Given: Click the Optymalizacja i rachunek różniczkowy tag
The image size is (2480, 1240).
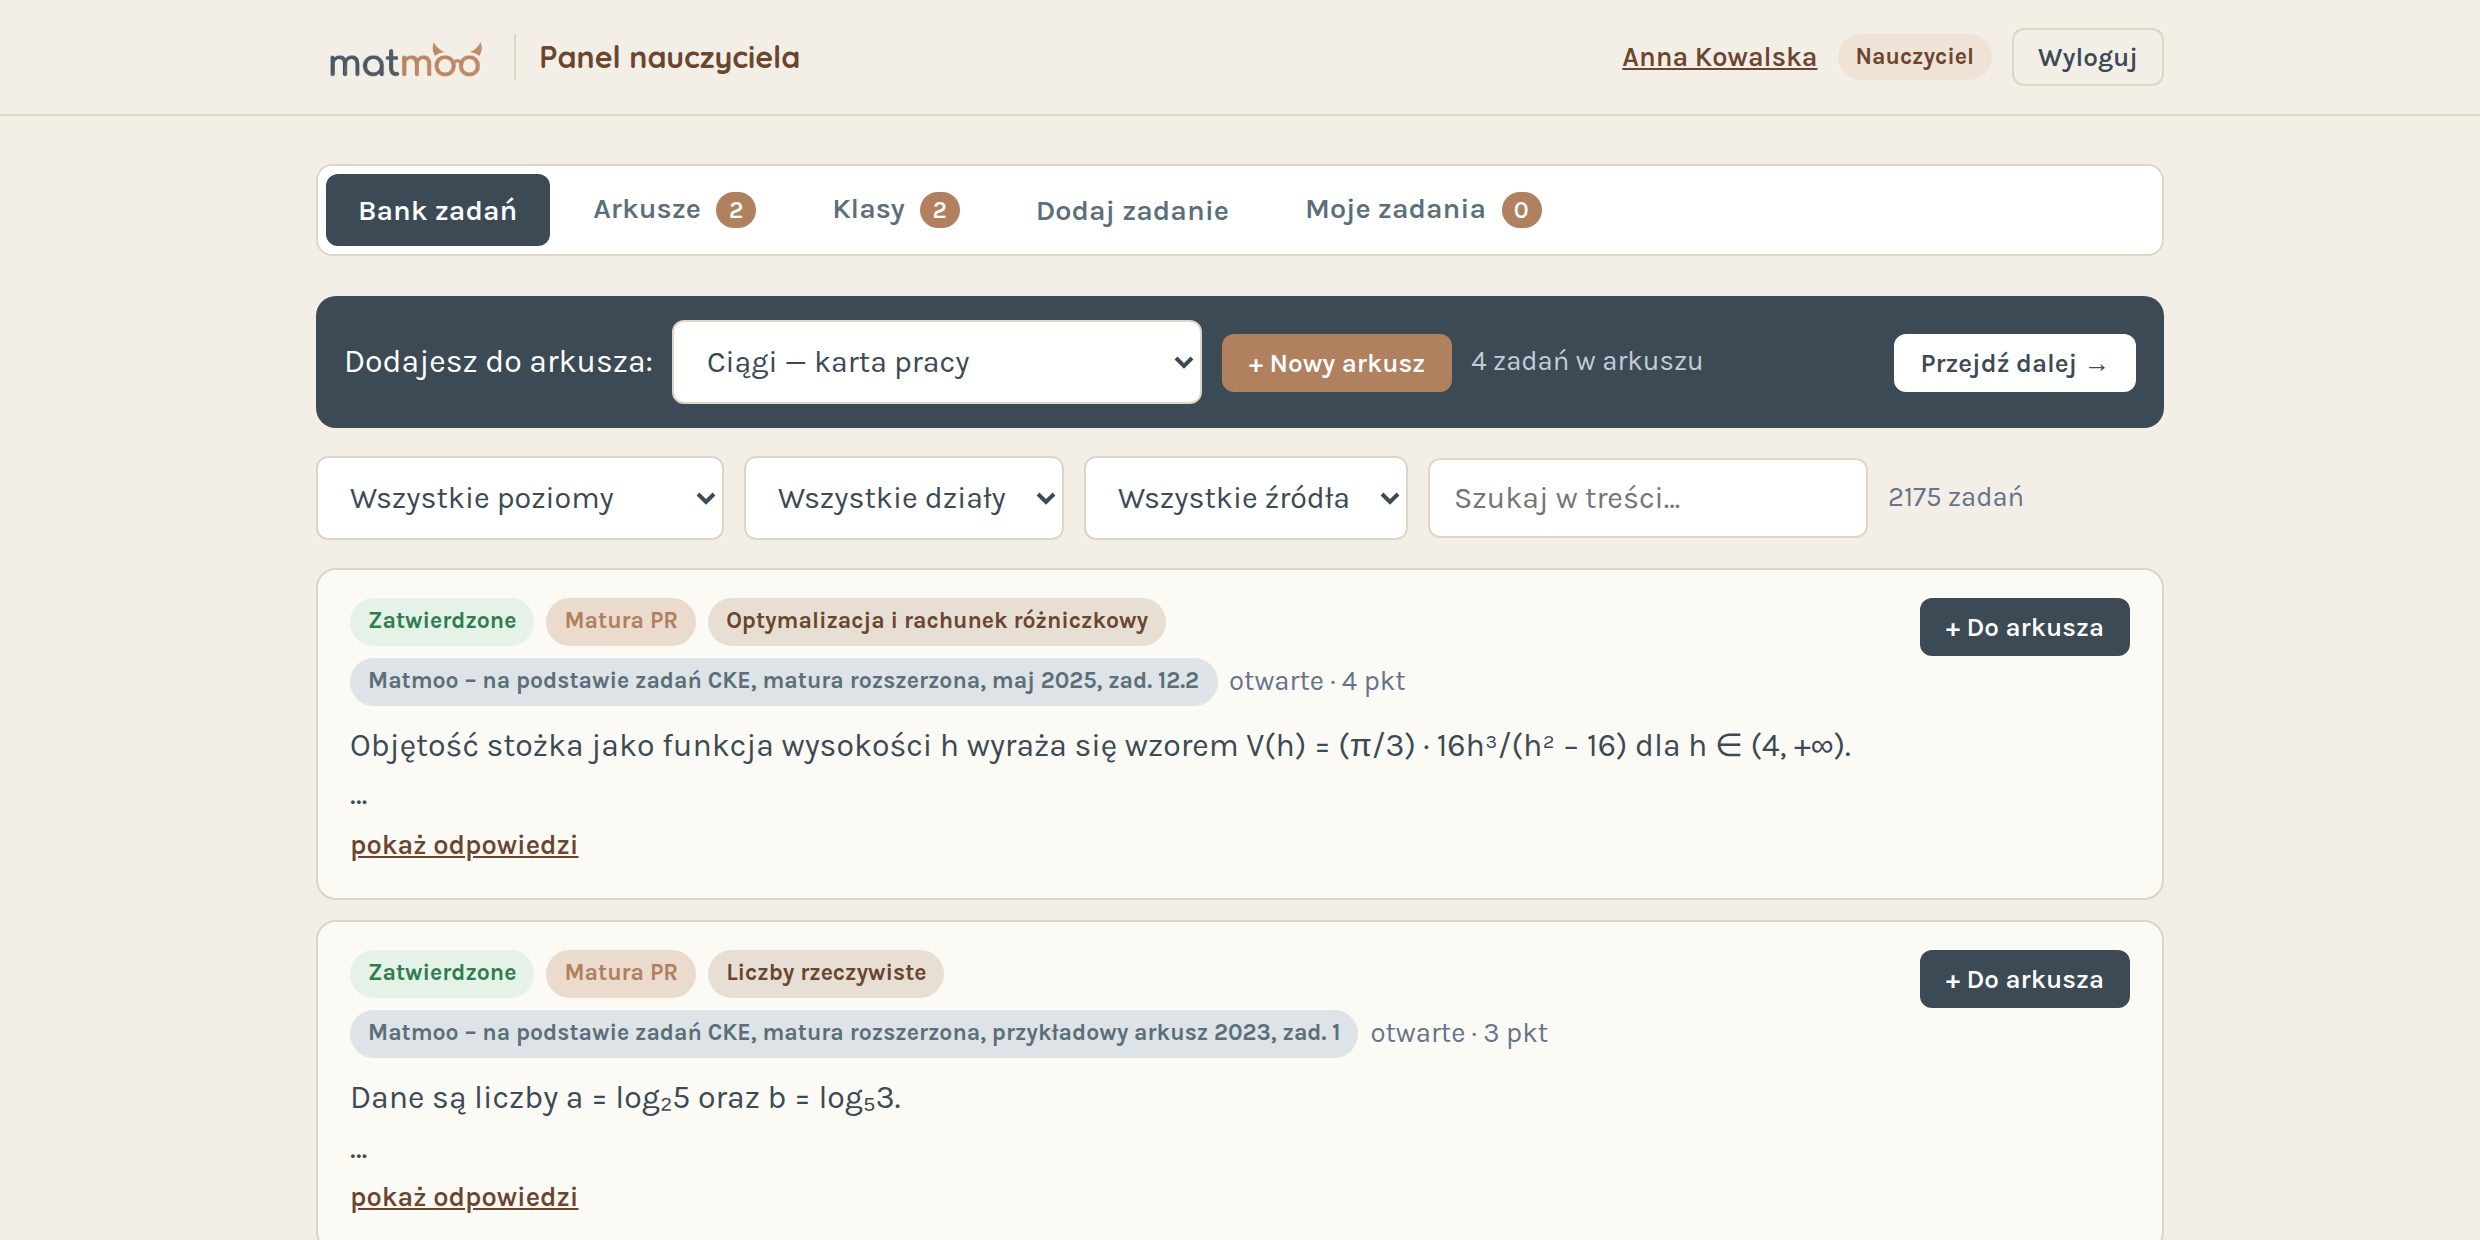Looking at the screenshot, I should [x=936, y=621].
